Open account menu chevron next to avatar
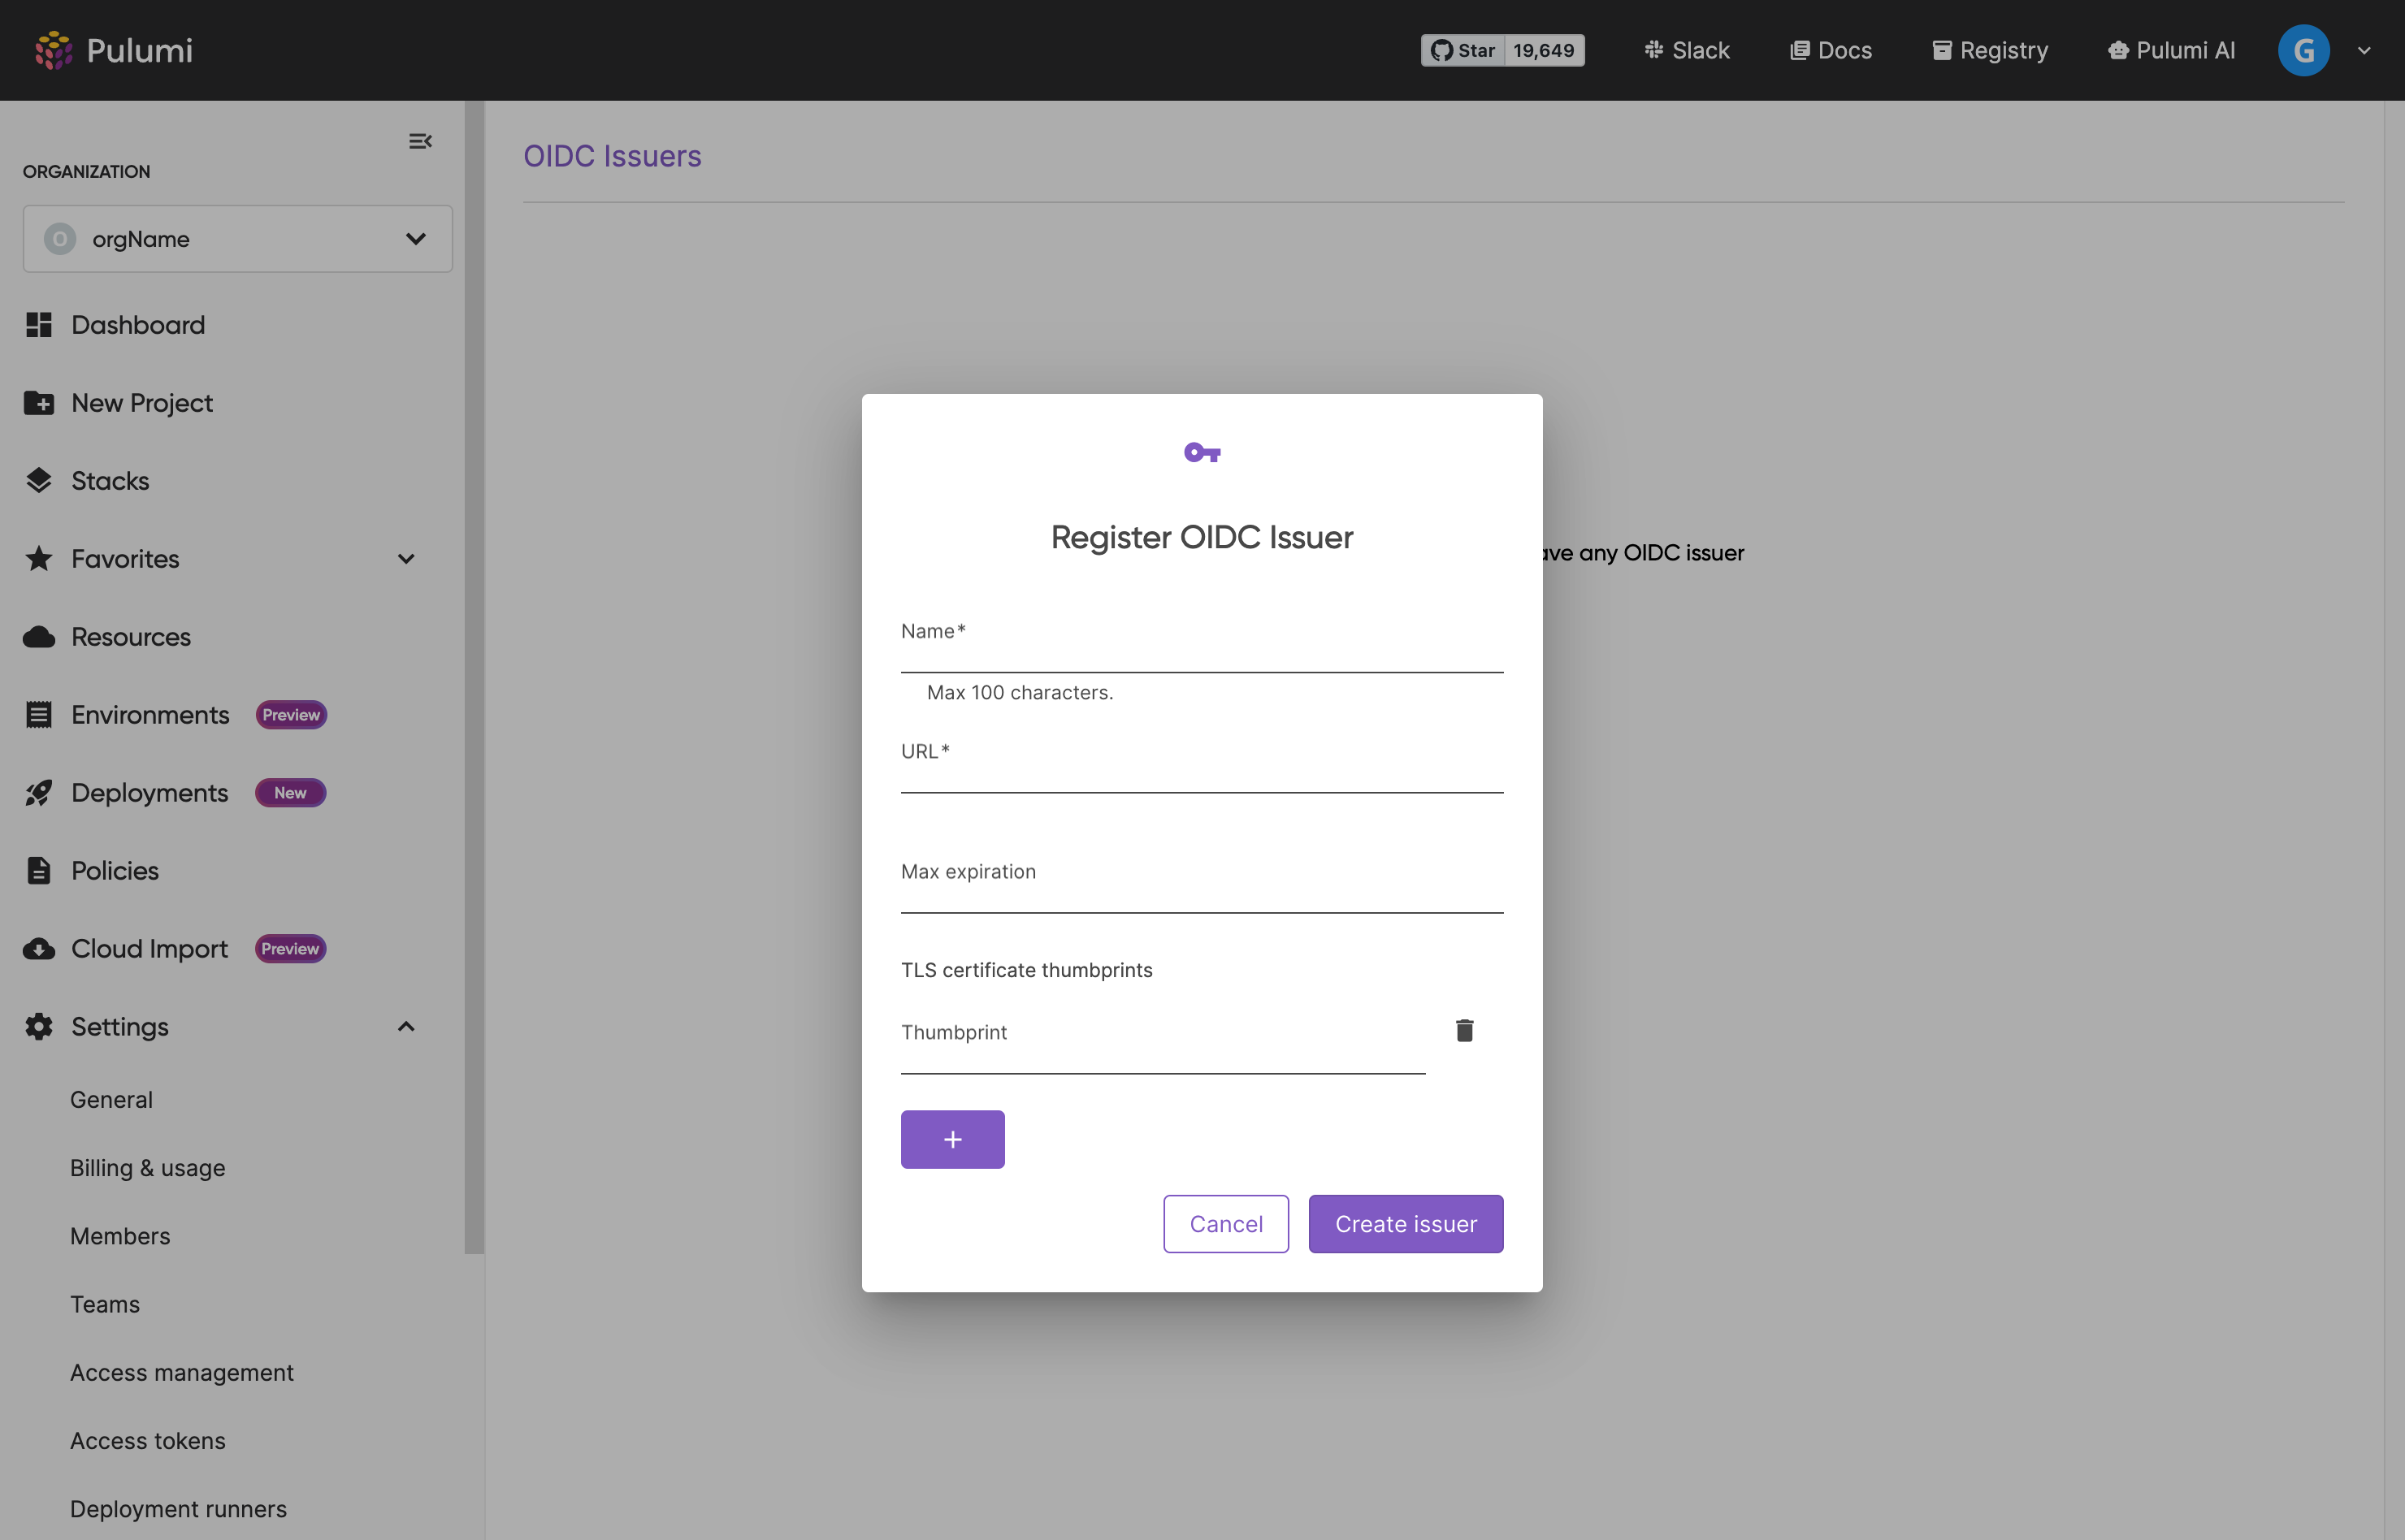Viewport: 2405px width, 1540px height. [2364, 50]
